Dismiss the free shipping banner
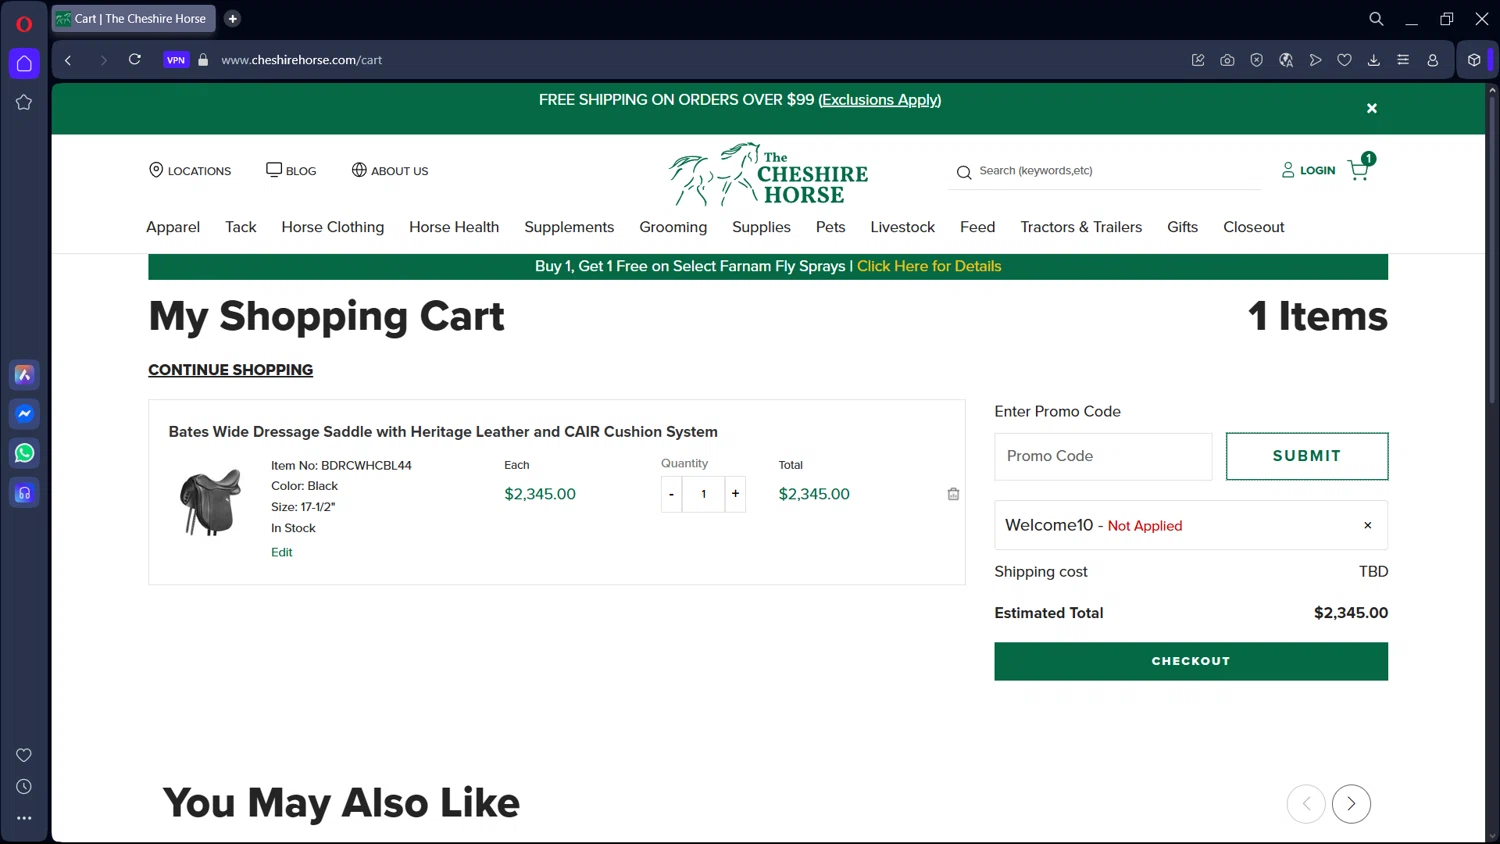Screen dimensions: 1500x844 pyautogui.click(x=1372, y=108)
